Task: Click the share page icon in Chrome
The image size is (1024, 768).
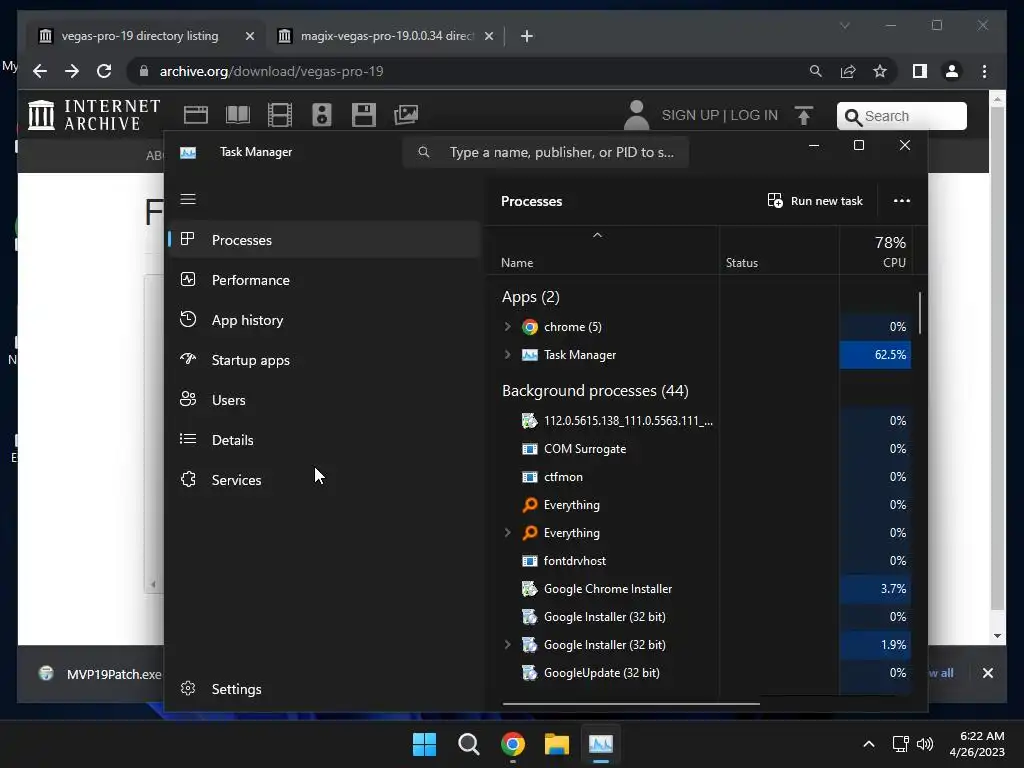Action: pos(848,71)
